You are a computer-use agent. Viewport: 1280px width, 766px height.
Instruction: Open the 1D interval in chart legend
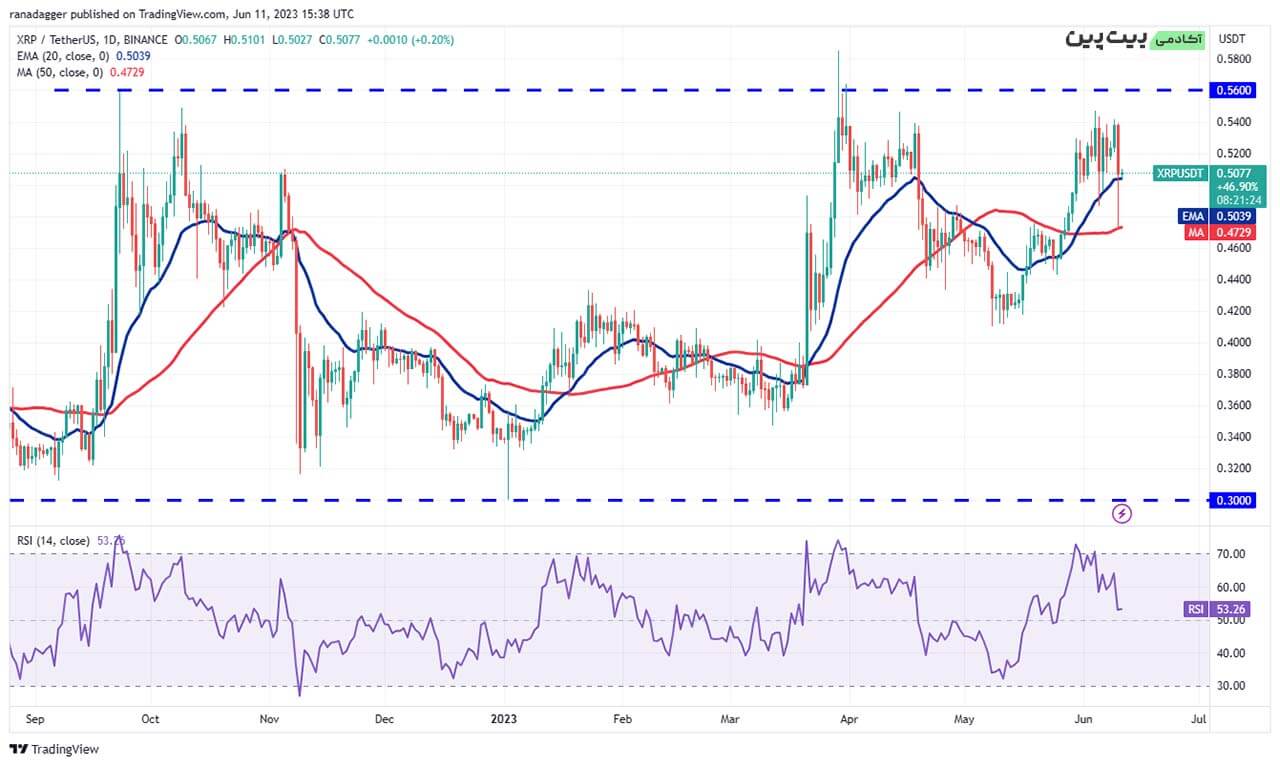pos(109,40)
